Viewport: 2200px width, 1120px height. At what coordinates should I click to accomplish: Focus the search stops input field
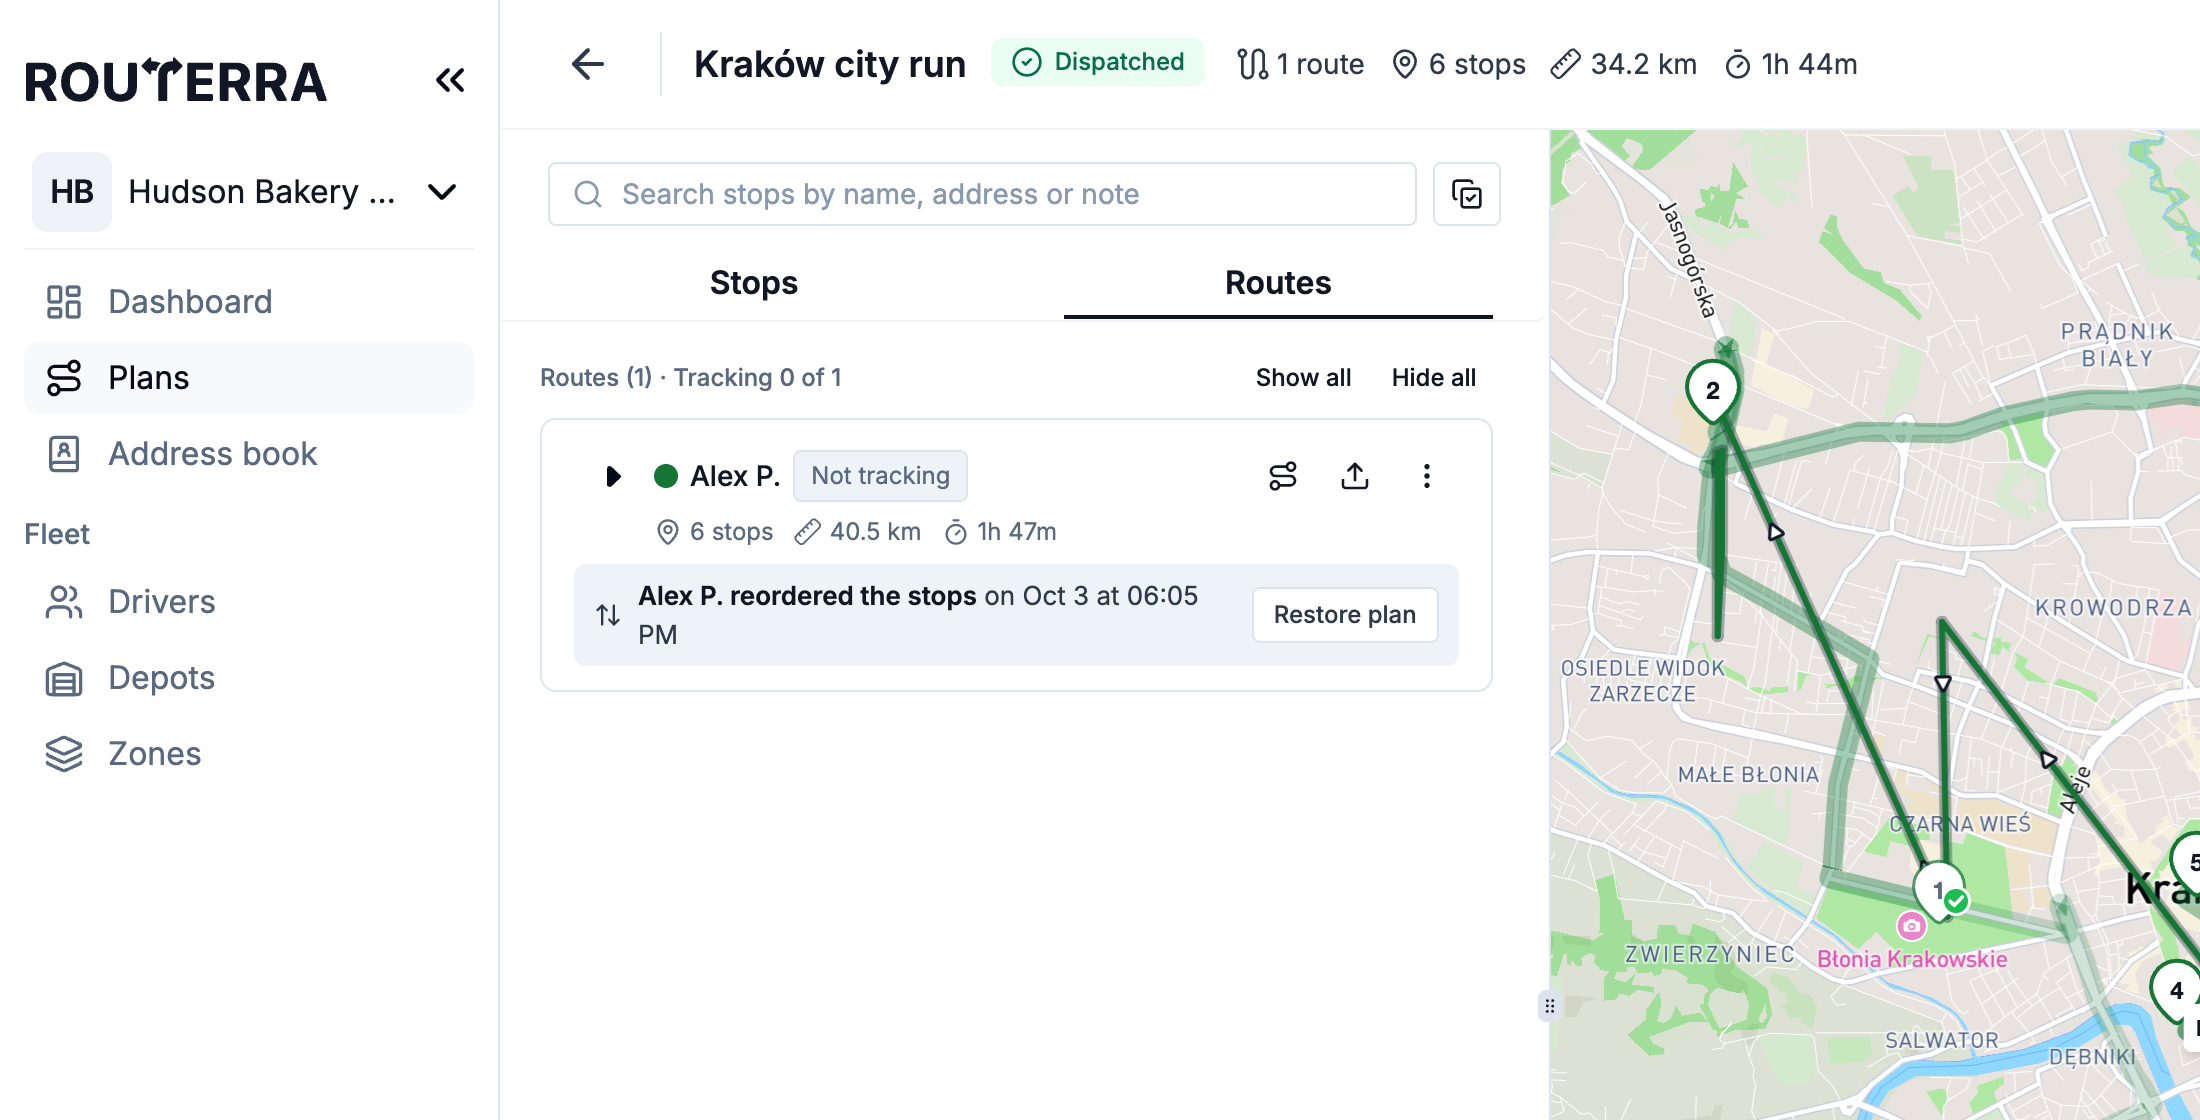click(x=982, y=194)
